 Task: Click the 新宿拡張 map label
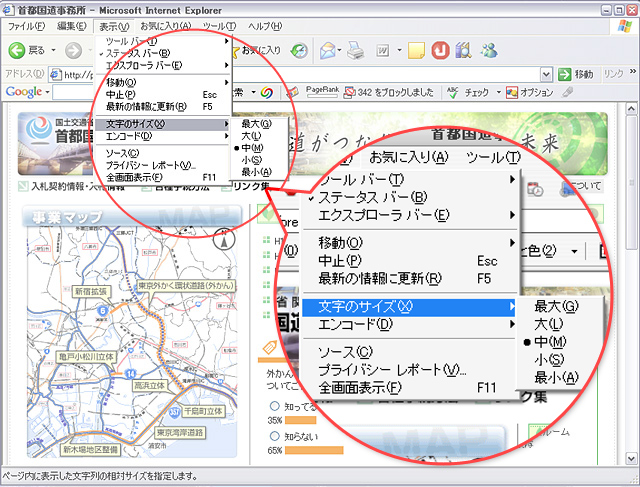point(91,291)
